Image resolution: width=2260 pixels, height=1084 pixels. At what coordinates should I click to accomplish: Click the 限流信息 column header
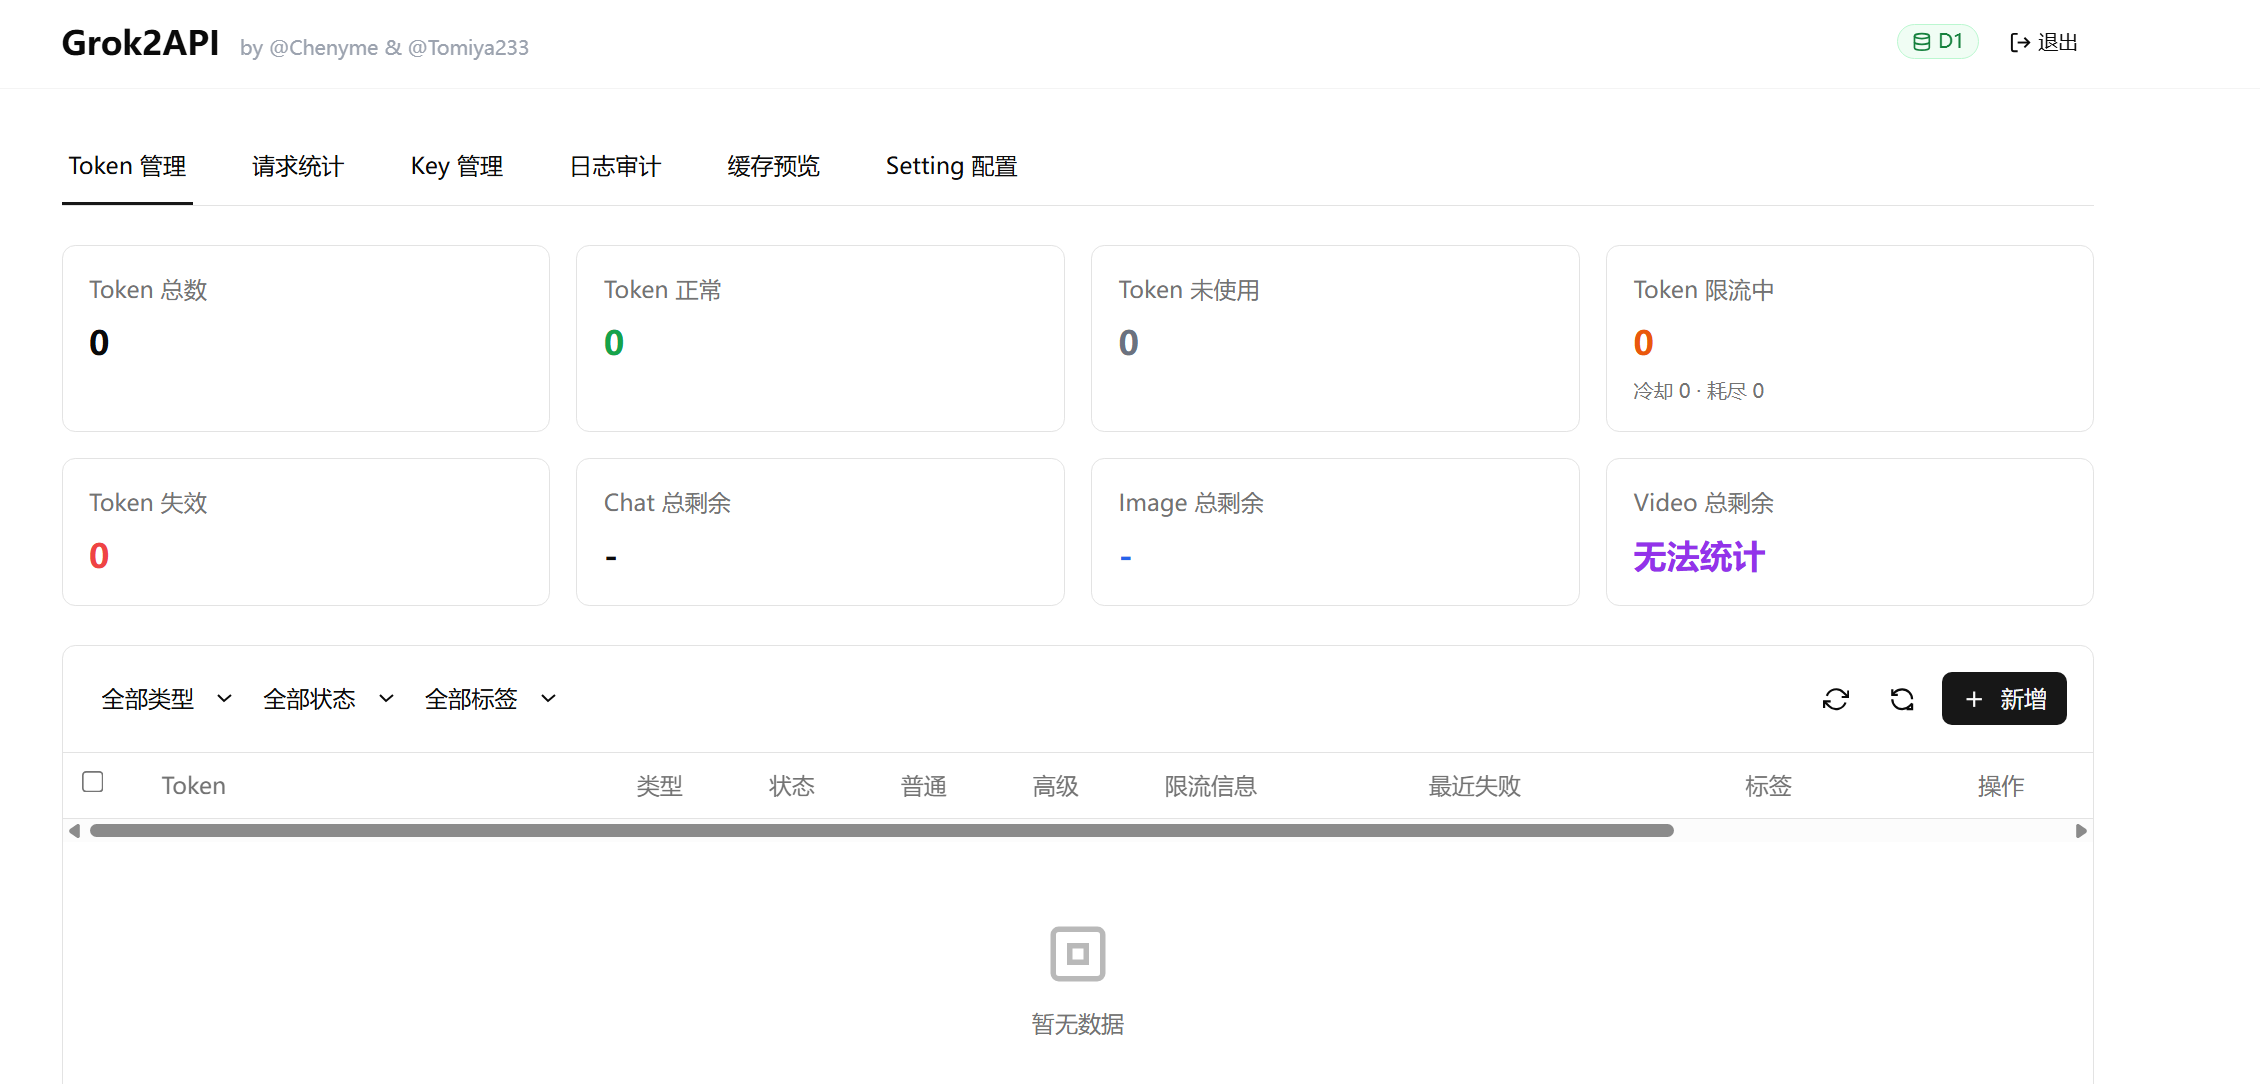(x=1211, y=786)
